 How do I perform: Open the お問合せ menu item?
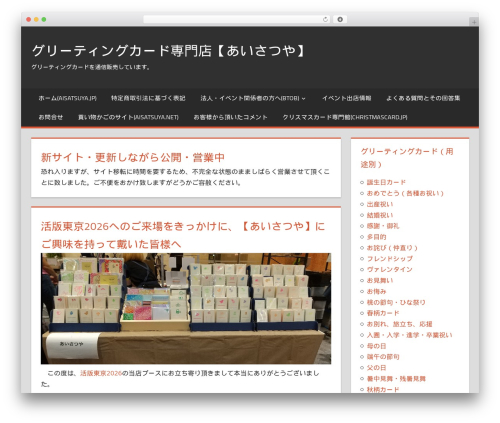tap(51, 117)
